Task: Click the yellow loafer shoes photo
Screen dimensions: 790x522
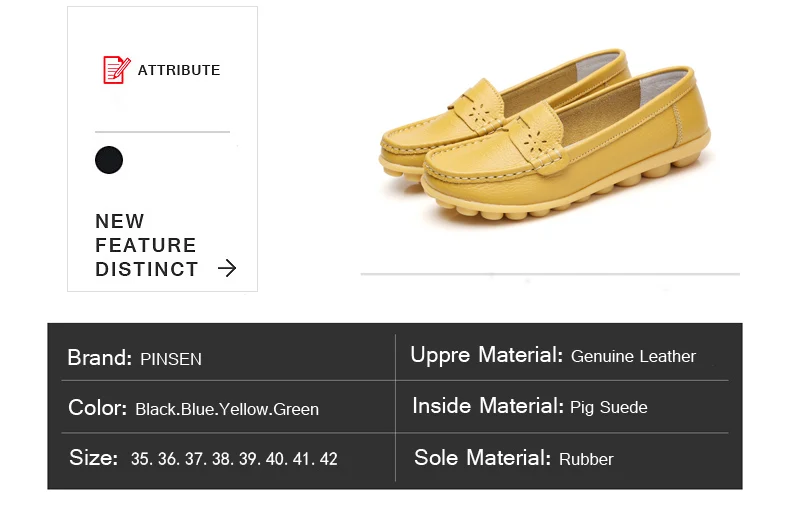Action: [x=546, y=138]
